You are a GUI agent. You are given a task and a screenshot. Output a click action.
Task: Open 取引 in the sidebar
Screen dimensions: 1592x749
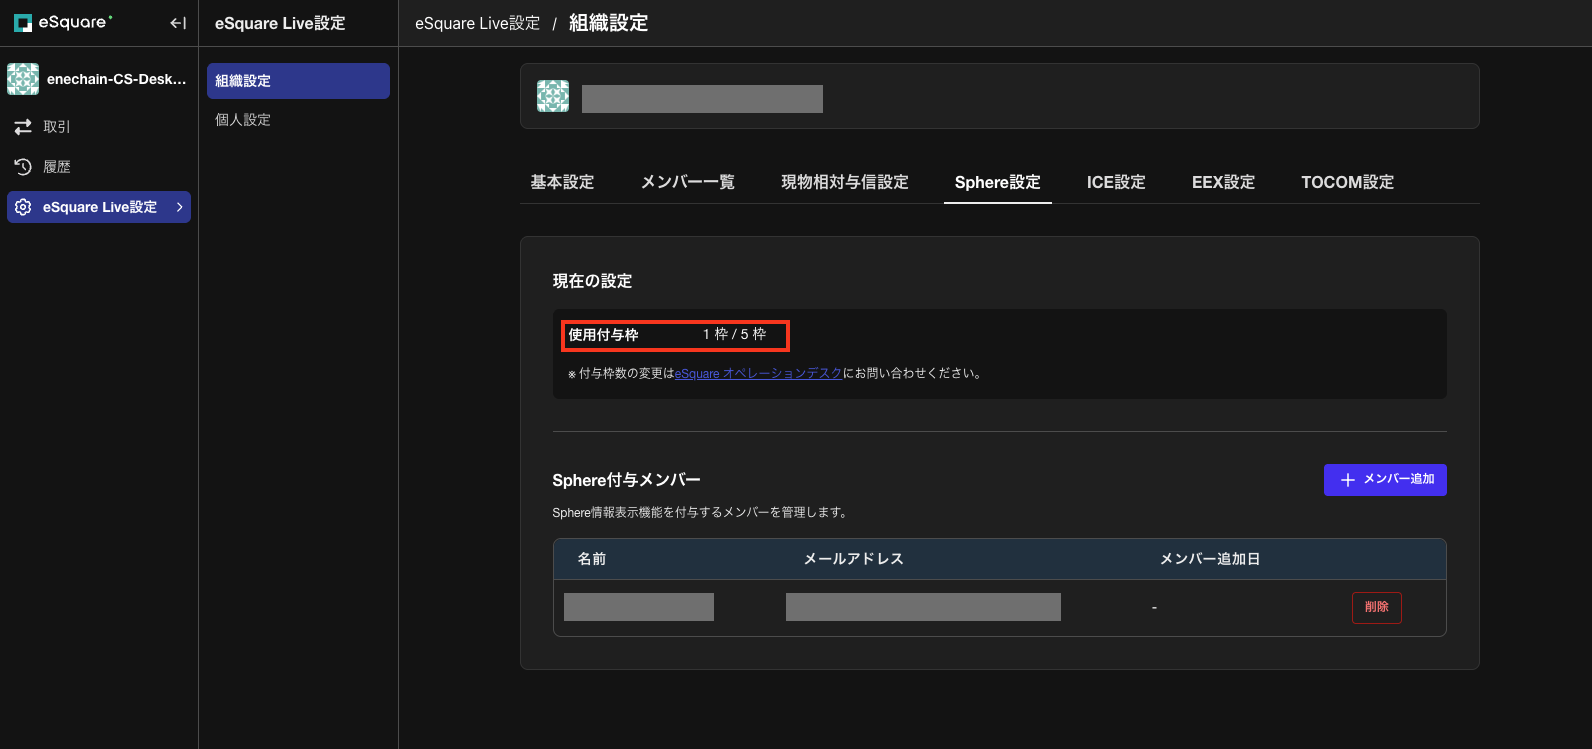pos(99,127)
